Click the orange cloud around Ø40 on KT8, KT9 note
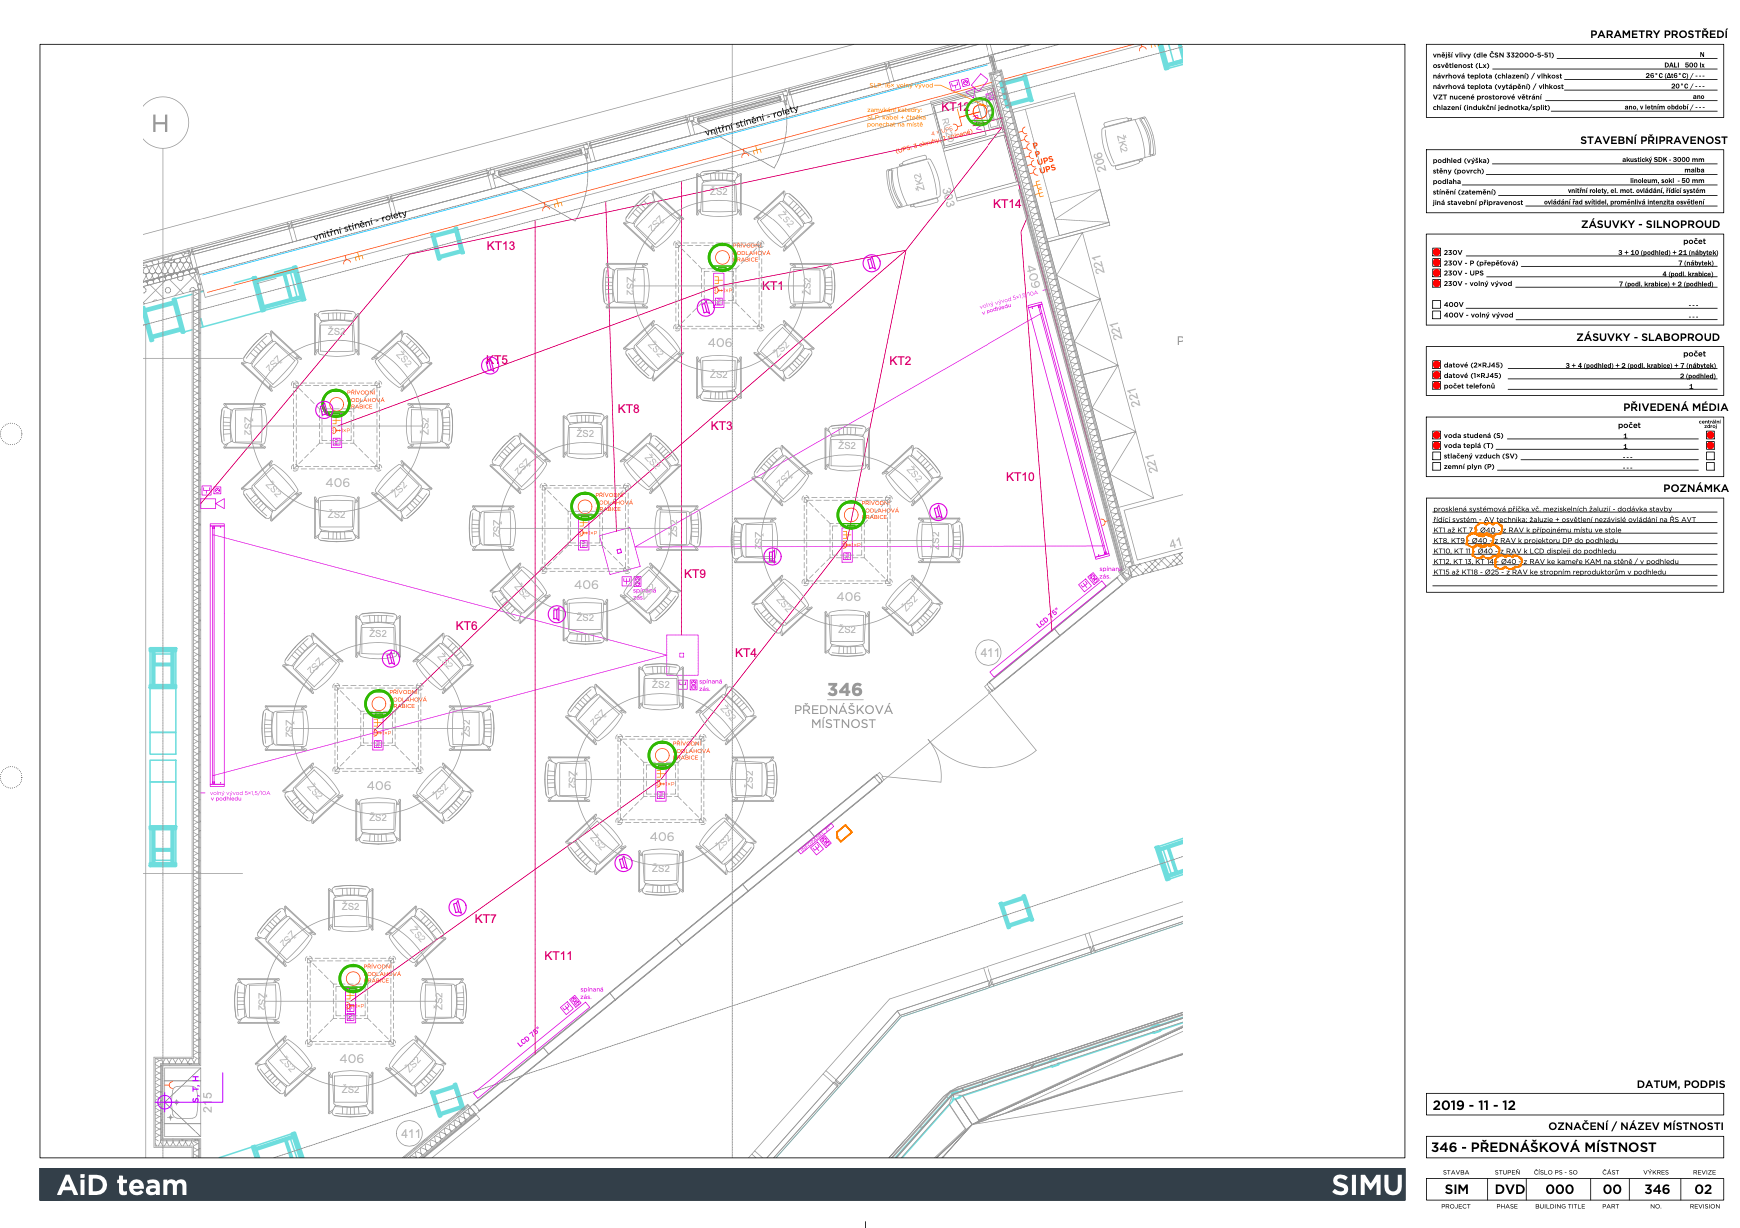1740x1228 pixels. pyautogui.click(x=1480, y=541)
